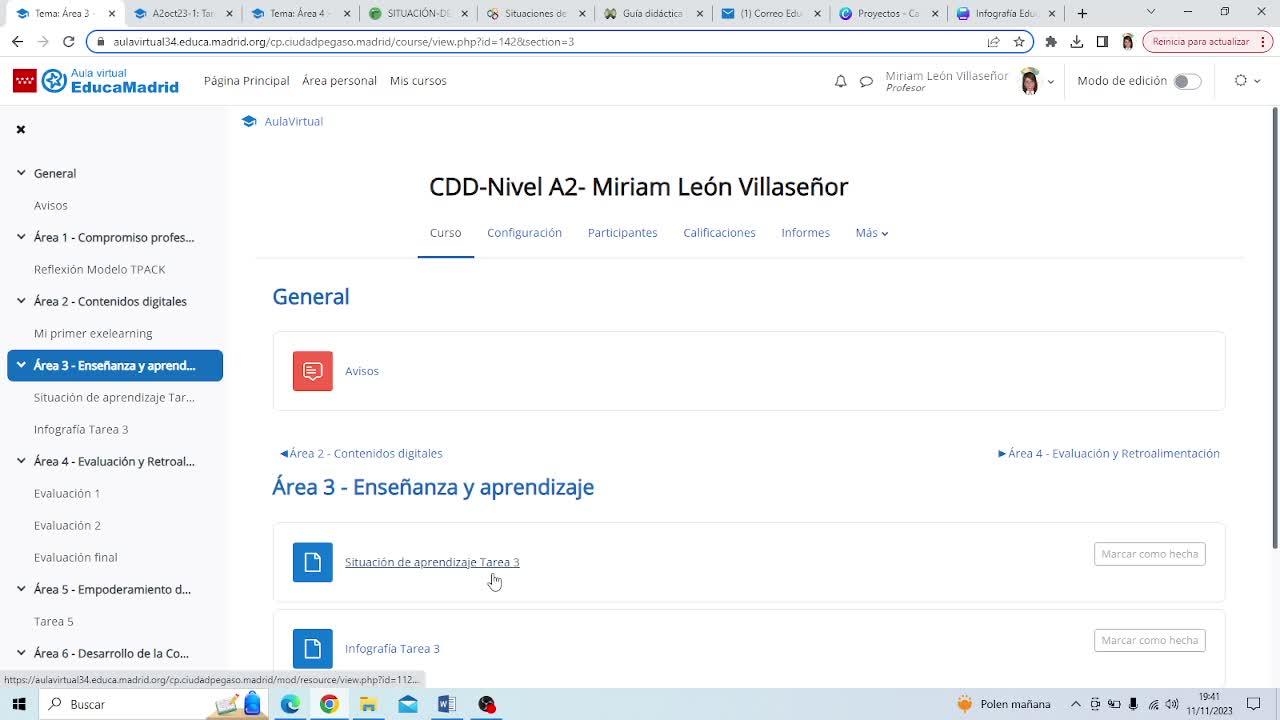Open the Chrome profile avatar

tap(1128, 42)
